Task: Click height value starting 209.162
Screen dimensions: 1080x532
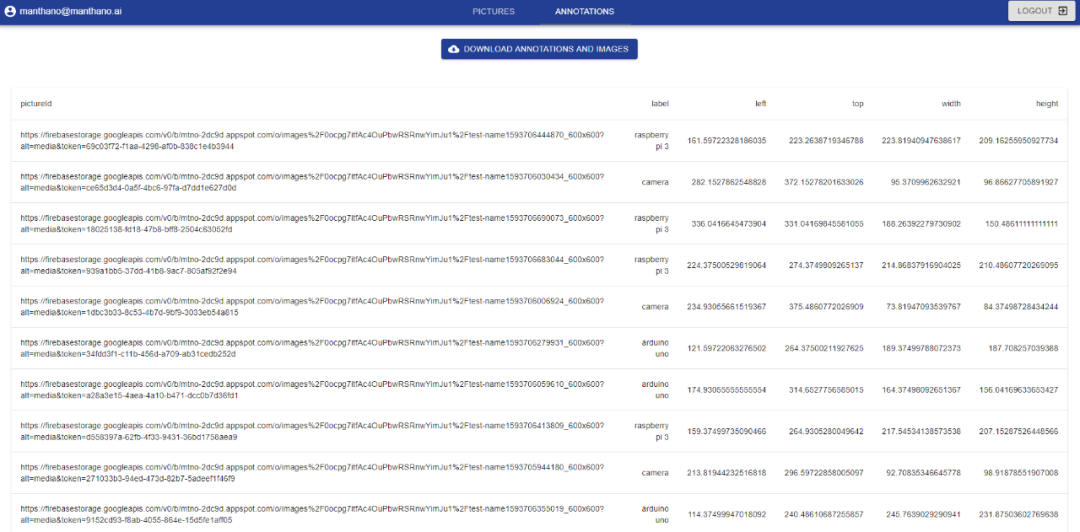Action: 1019,141
